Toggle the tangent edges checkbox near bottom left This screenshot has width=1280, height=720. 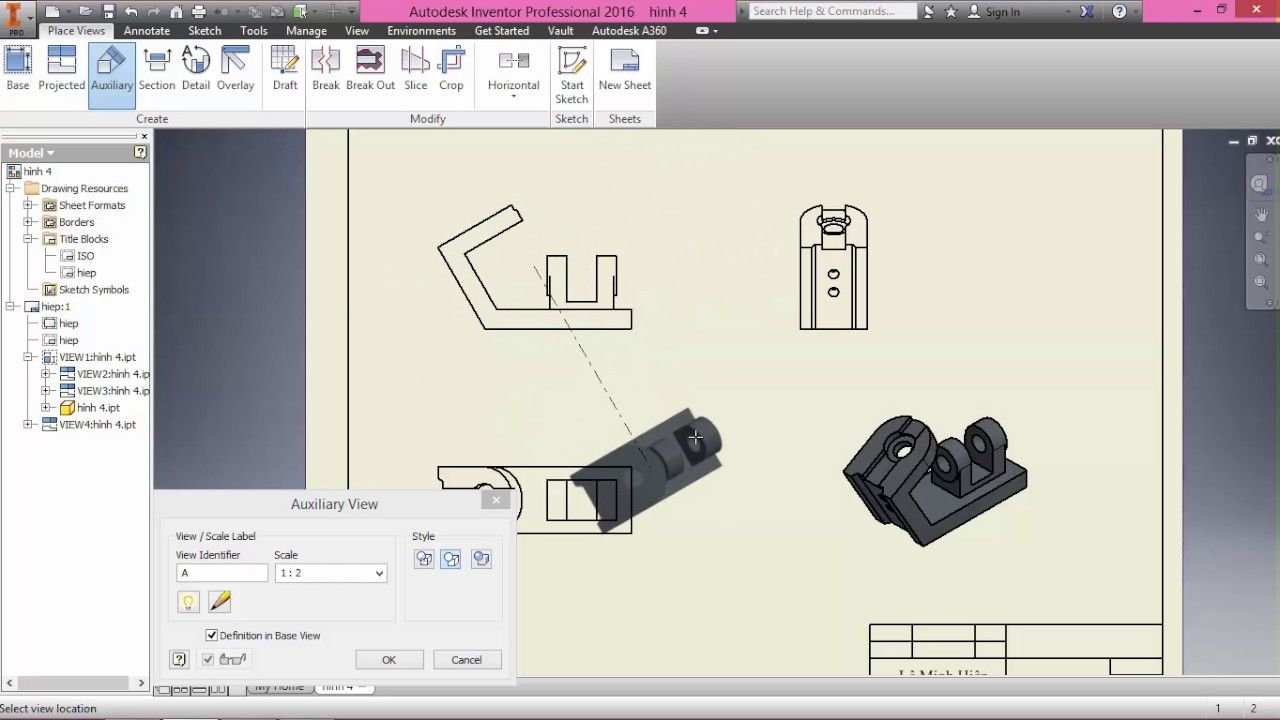tap(207, 659)
